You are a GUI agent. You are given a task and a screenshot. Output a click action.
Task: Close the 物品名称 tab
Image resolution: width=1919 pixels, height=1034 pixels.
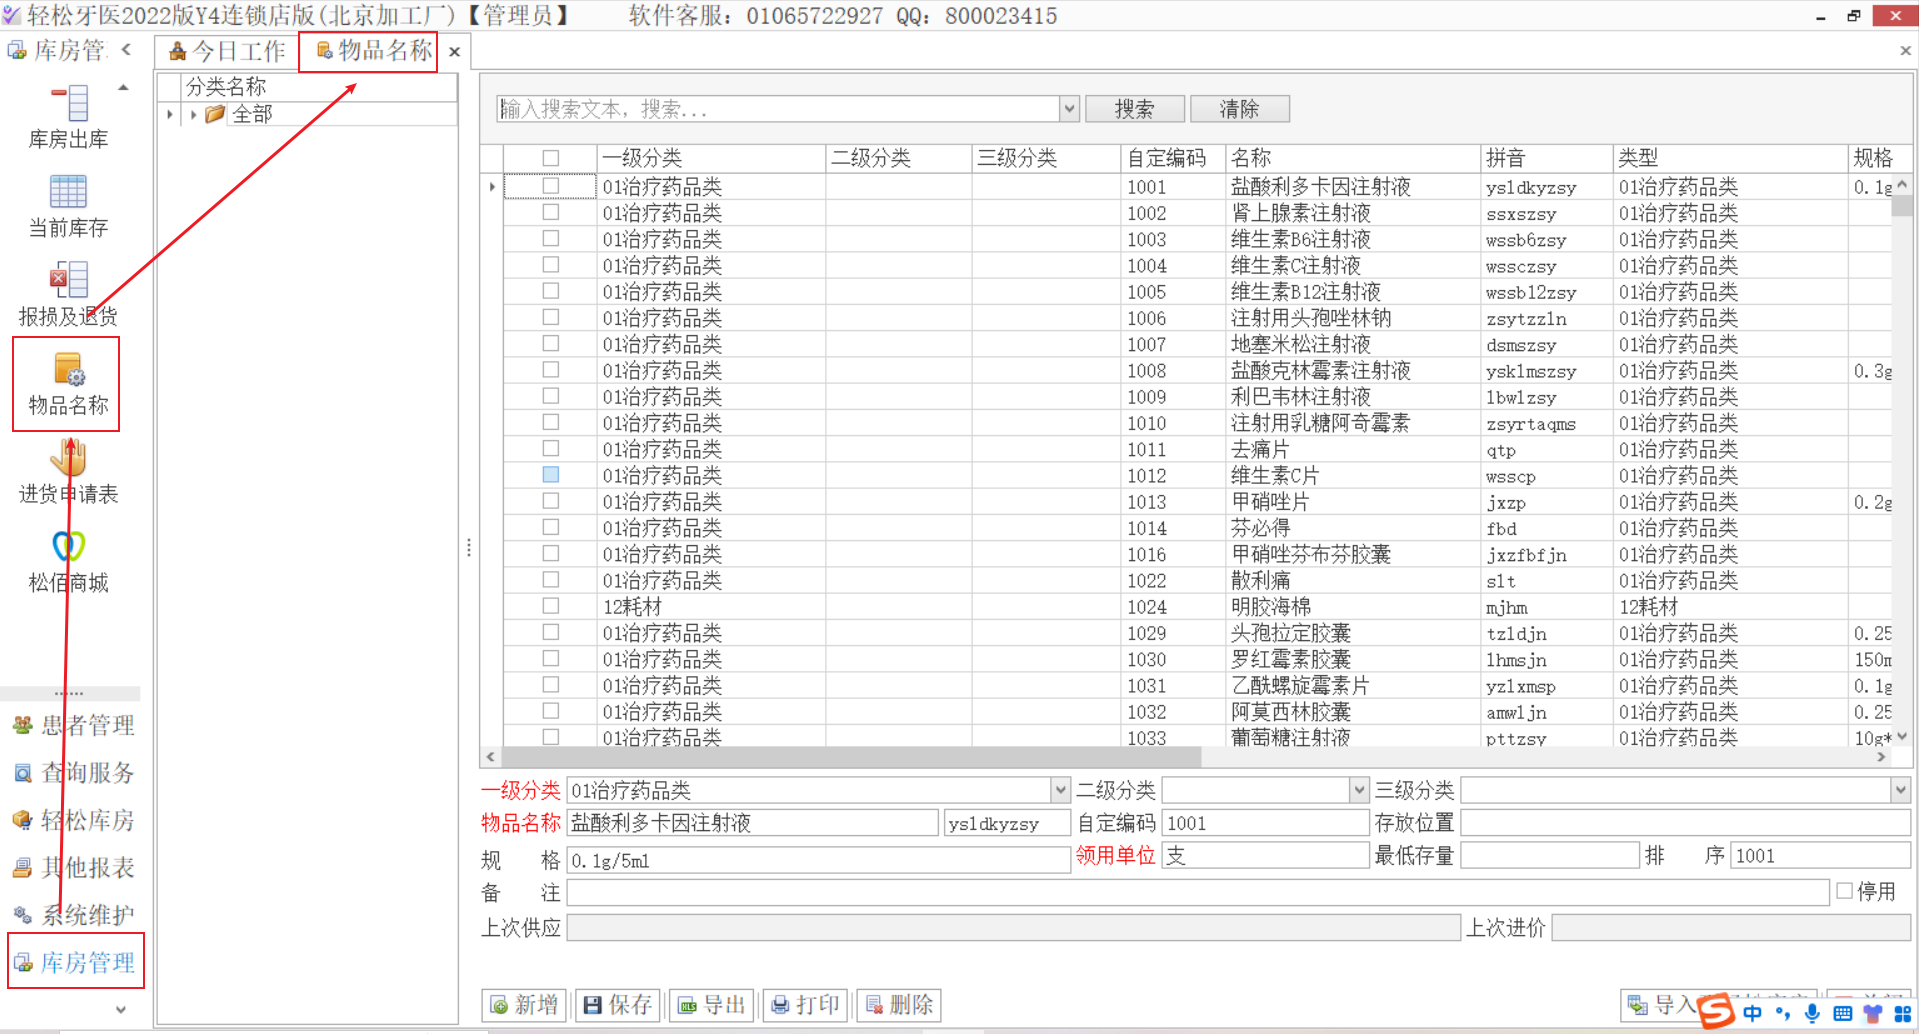click(455, 52)
